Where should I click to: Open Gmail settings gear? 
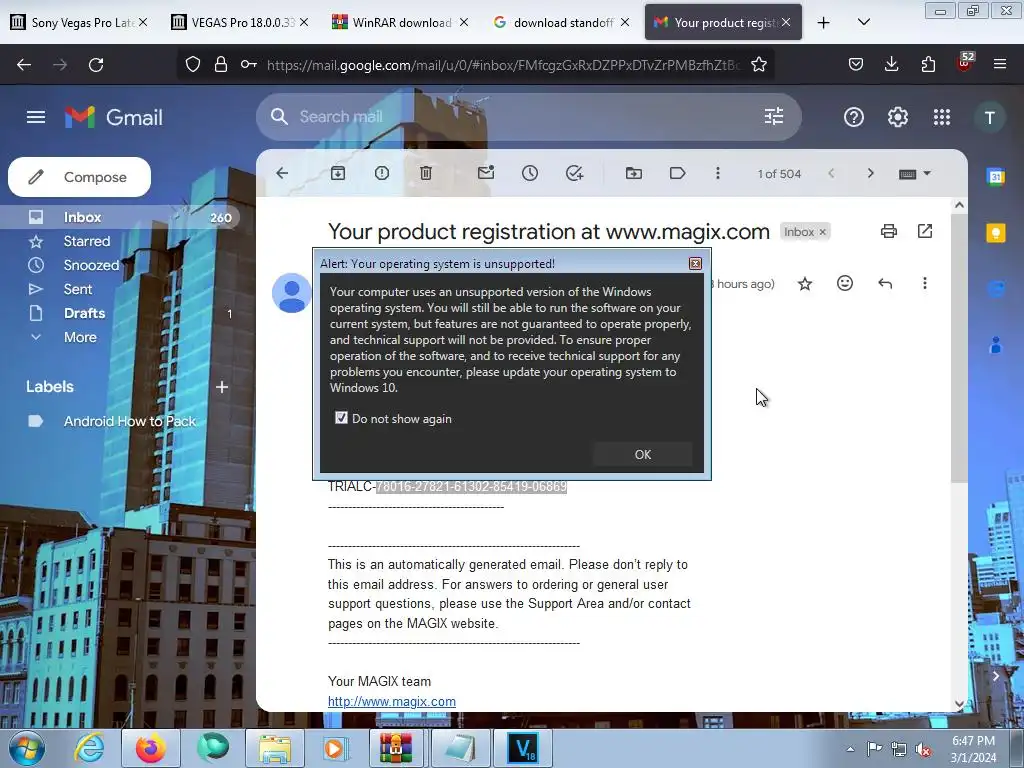pyautogui.click(x=897, y=117)
